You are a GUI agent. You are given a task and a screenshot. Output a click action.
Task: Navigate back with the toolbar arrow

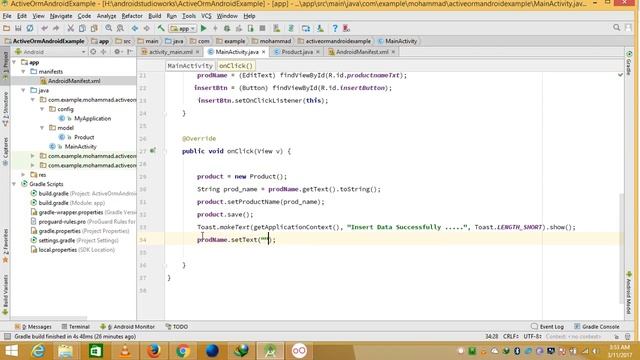coord(135,28)
